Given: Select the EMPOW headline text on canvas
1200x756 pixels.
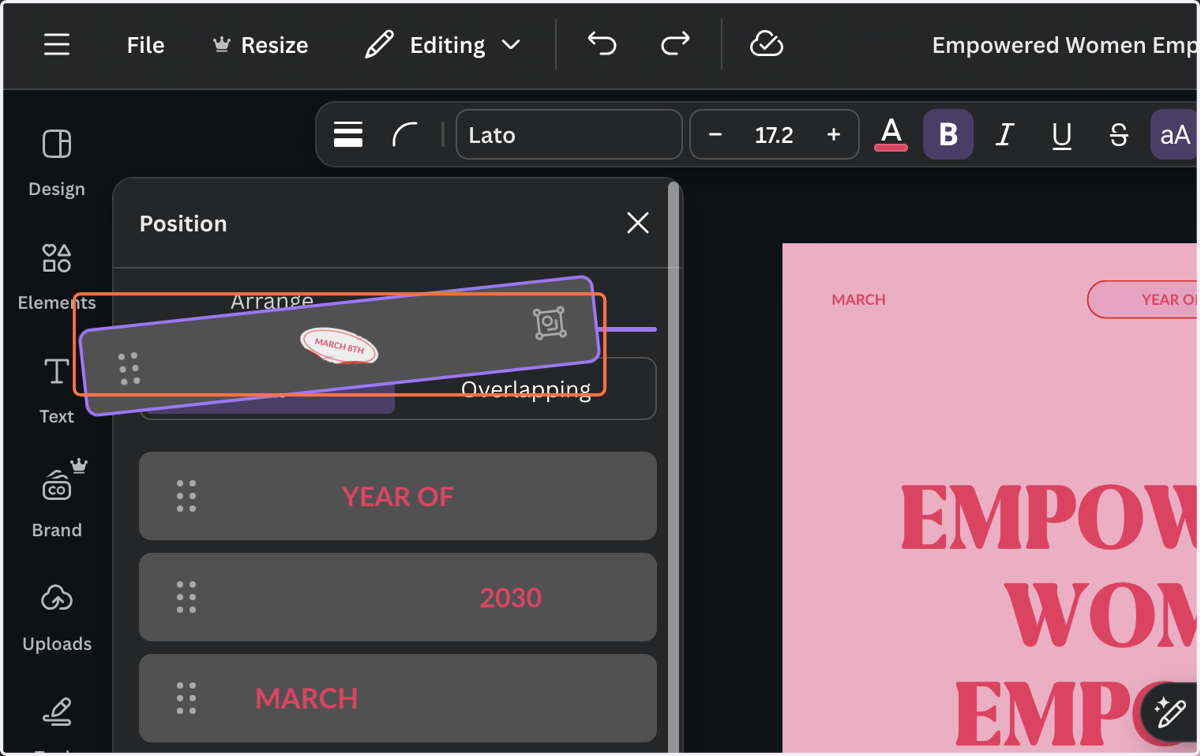Looking at the screenshot, I should point(1049,517).
